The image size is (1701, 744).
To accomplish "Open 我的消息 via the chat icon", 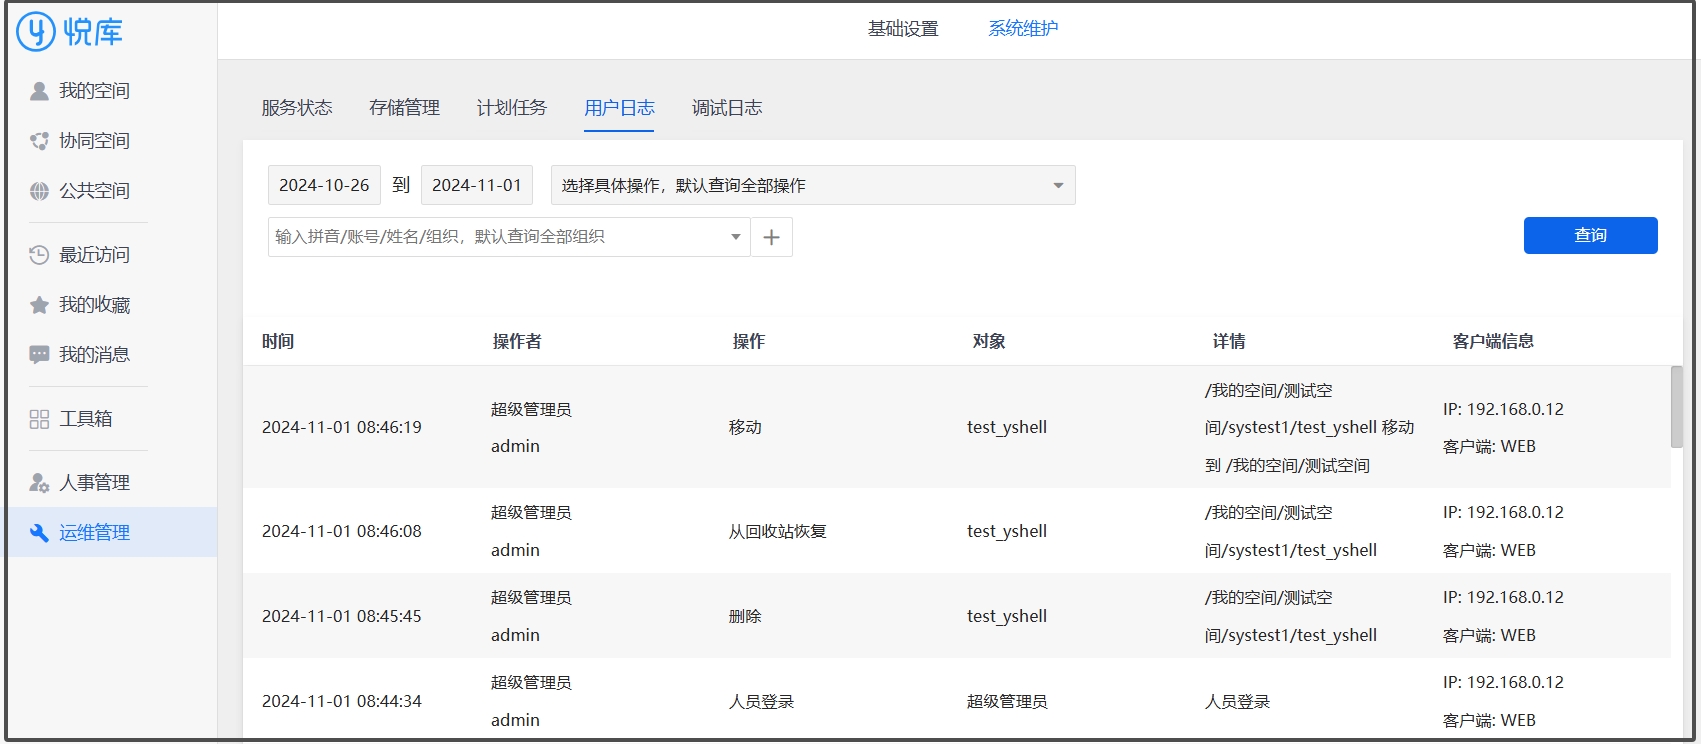I will click(39, 355).
